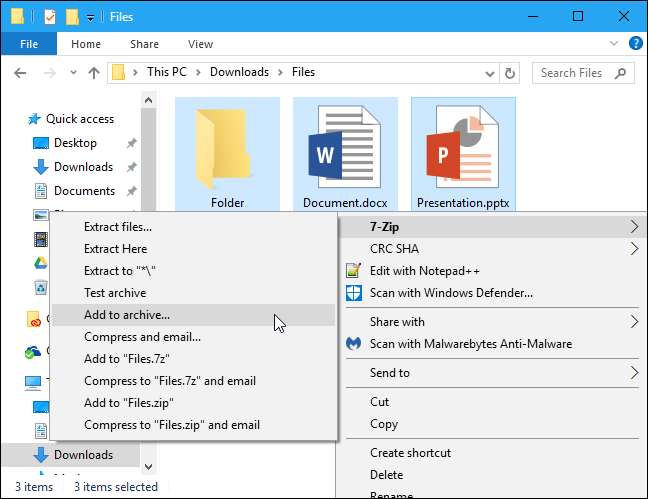Open the address bar history dropdown
This screenshot has height=499, width=648.
tap(488, 73)
